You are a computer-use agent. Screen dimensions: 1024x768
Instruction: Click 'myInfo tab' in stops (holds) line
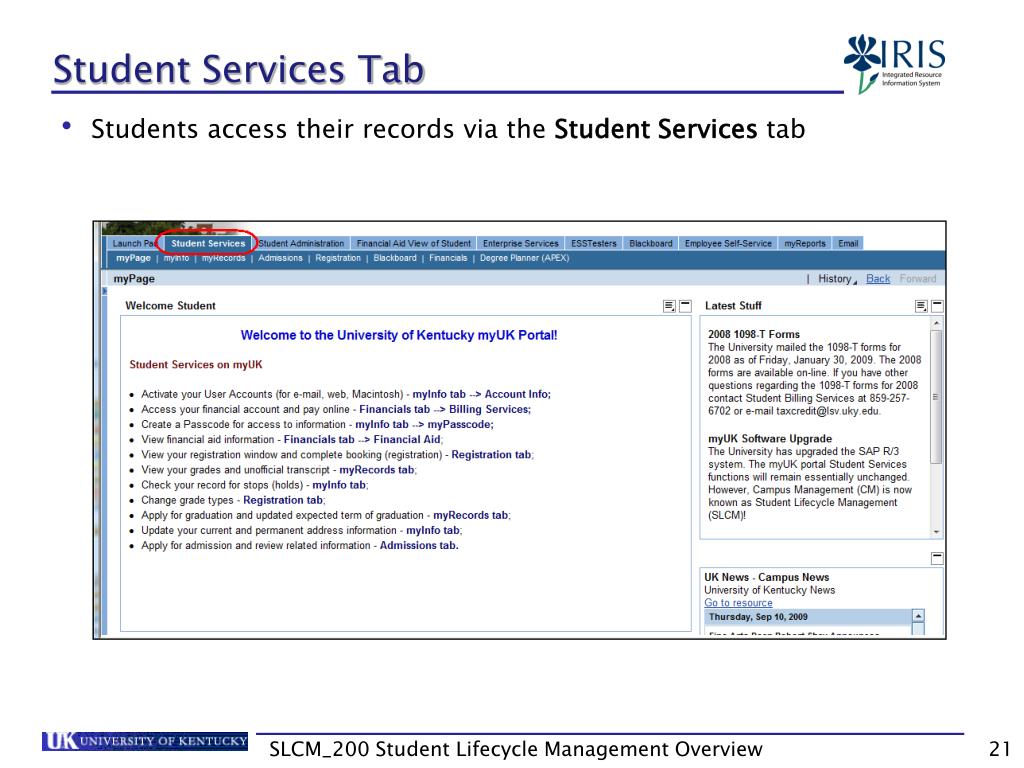340,485
